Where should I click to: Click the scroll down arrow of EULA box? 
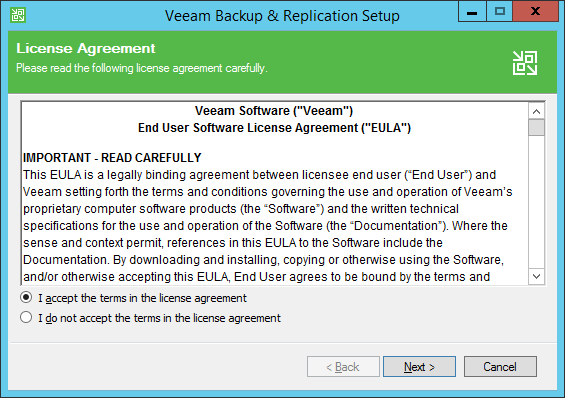click(x=536, y=276)
